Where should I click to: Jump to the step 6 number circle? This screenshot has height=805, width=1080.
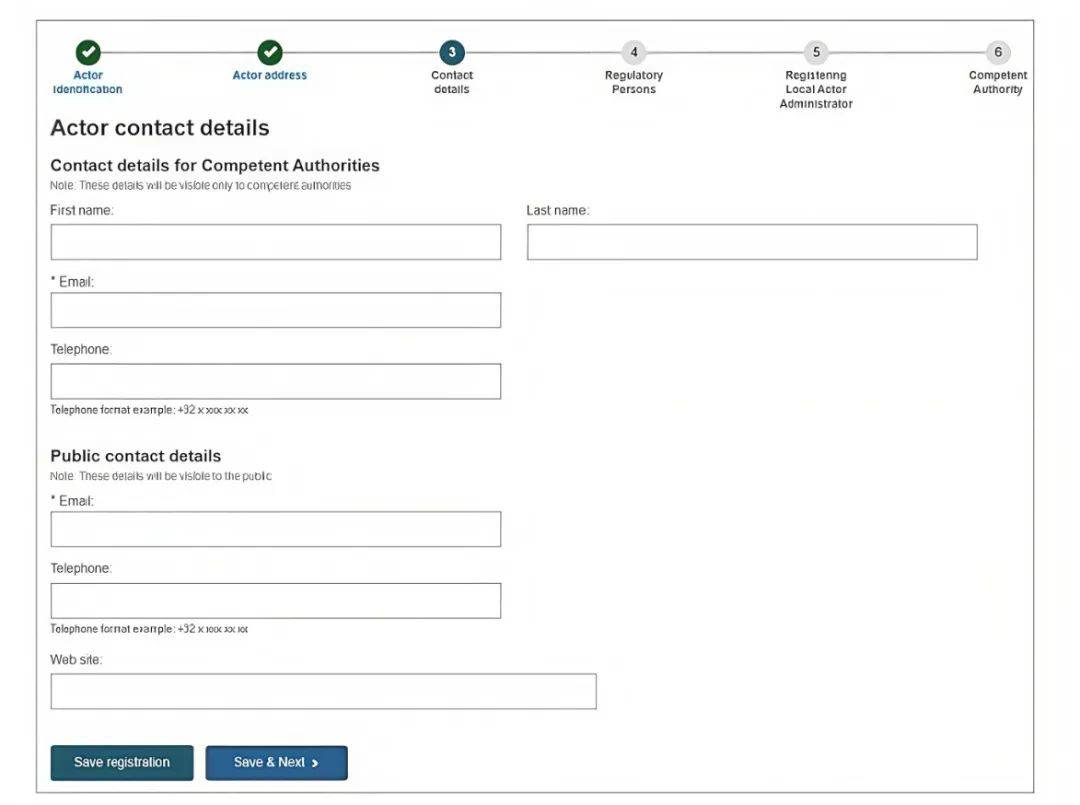tap(997, 52)
